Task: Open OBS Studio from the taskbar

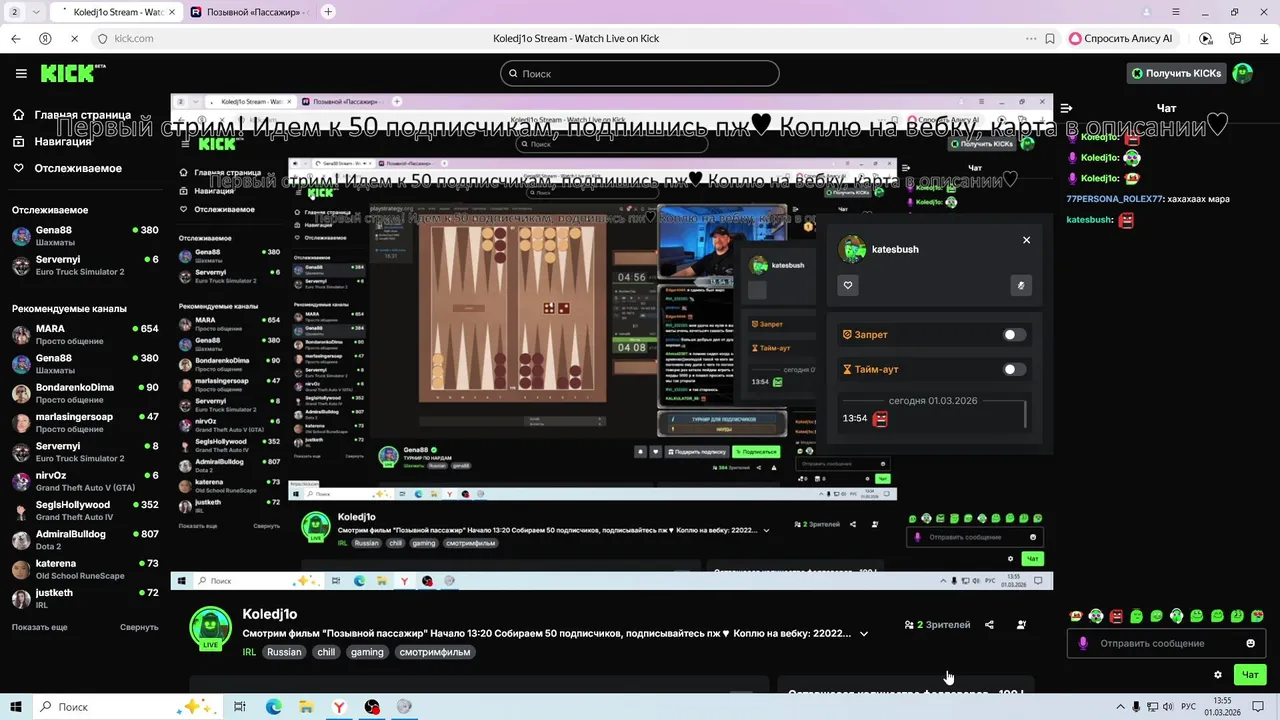Action: tap(372, 707)
